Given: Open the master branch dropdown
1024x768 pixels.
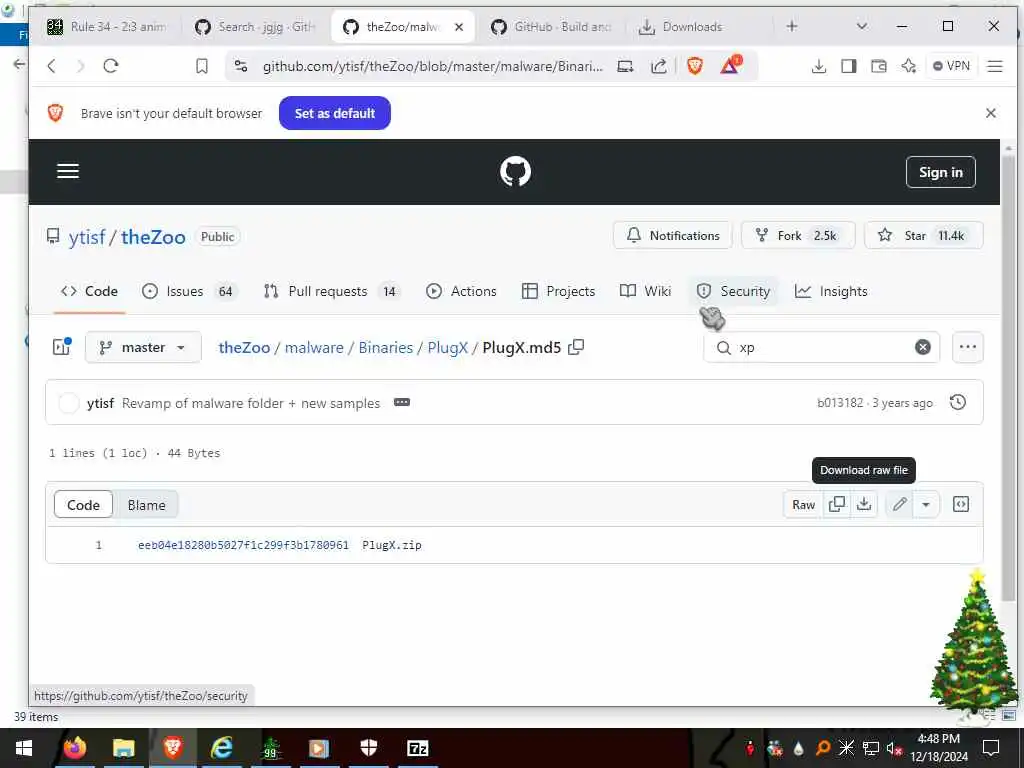Looking at the screenshot, I should 143,347.
